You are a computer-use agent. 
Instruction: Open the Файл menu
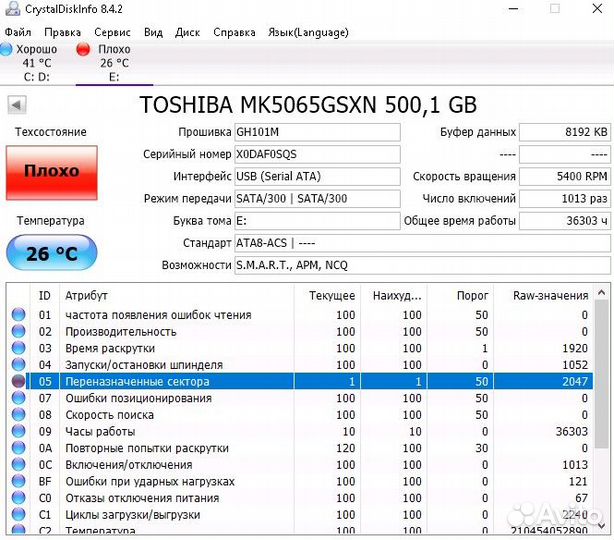point(18,32)
